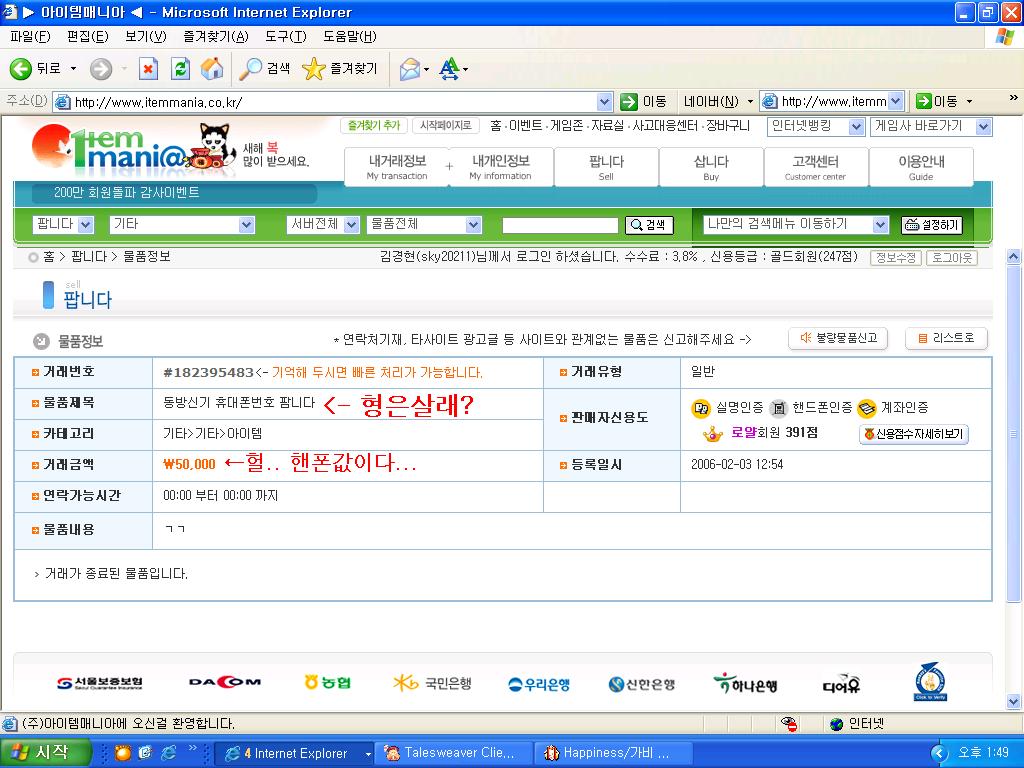Click the Click-to-Verify seal icon
Viewport: 1024px width, 768px height.
tap(930, 682)
